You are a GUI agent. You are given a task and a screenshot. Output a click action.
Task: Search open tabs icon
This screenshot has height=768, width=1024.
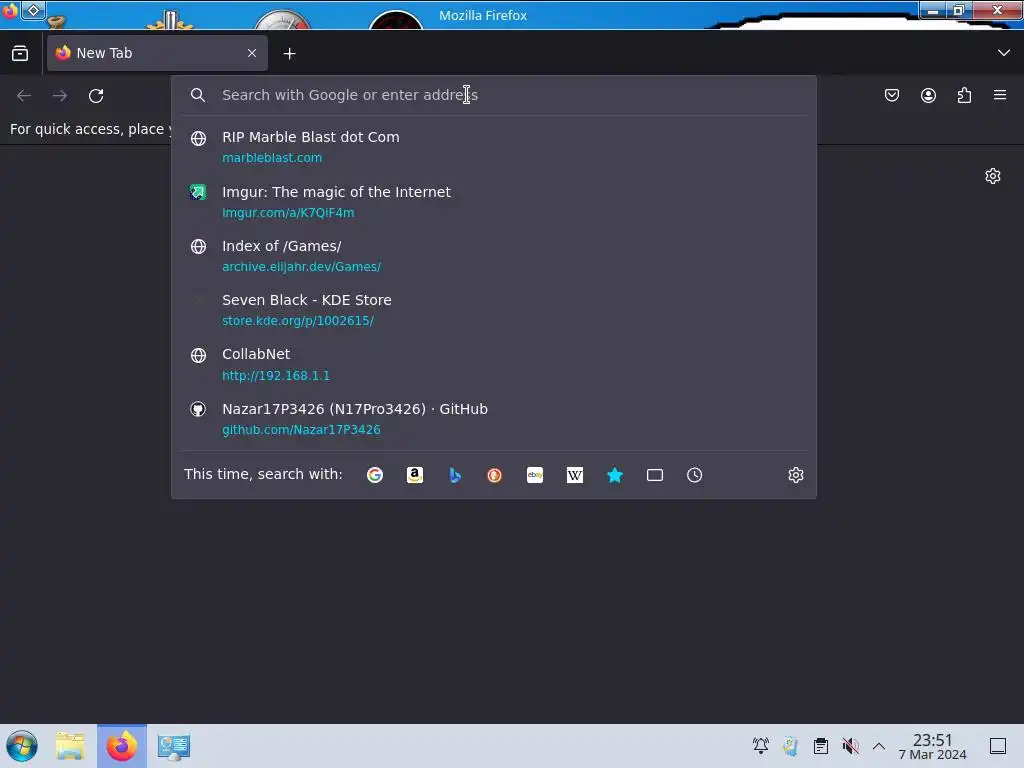(654, 475)
